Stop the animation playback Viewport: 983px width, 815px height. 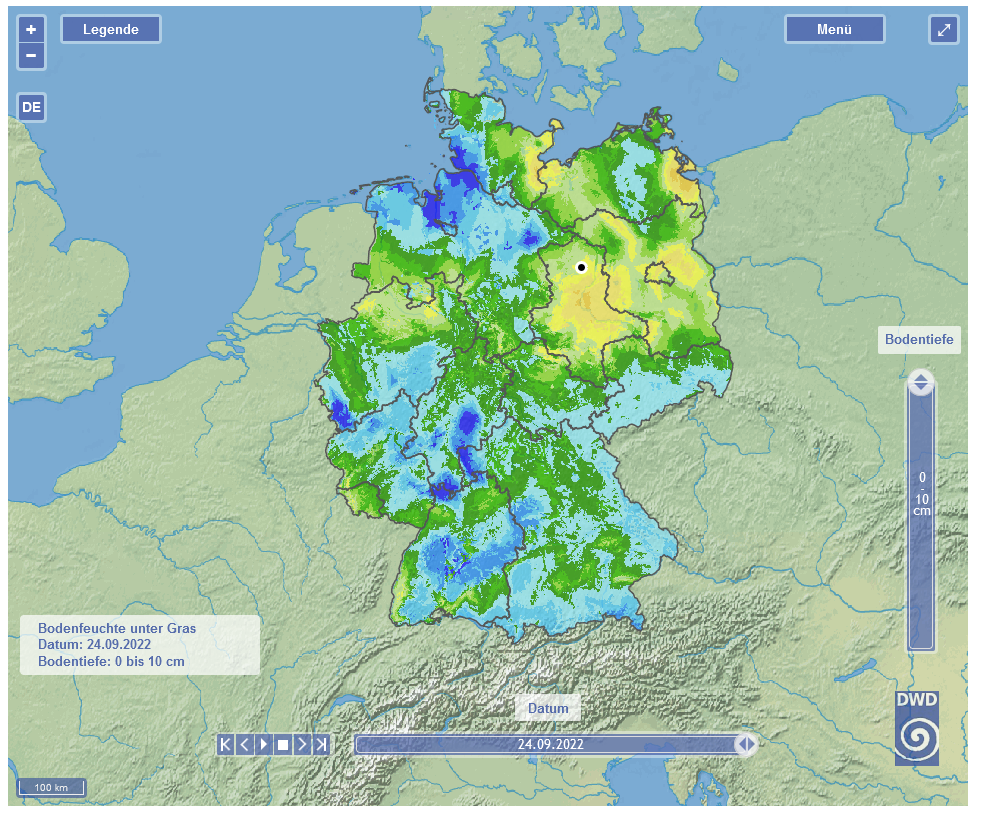pyautogui.click(x=283, y=744)
